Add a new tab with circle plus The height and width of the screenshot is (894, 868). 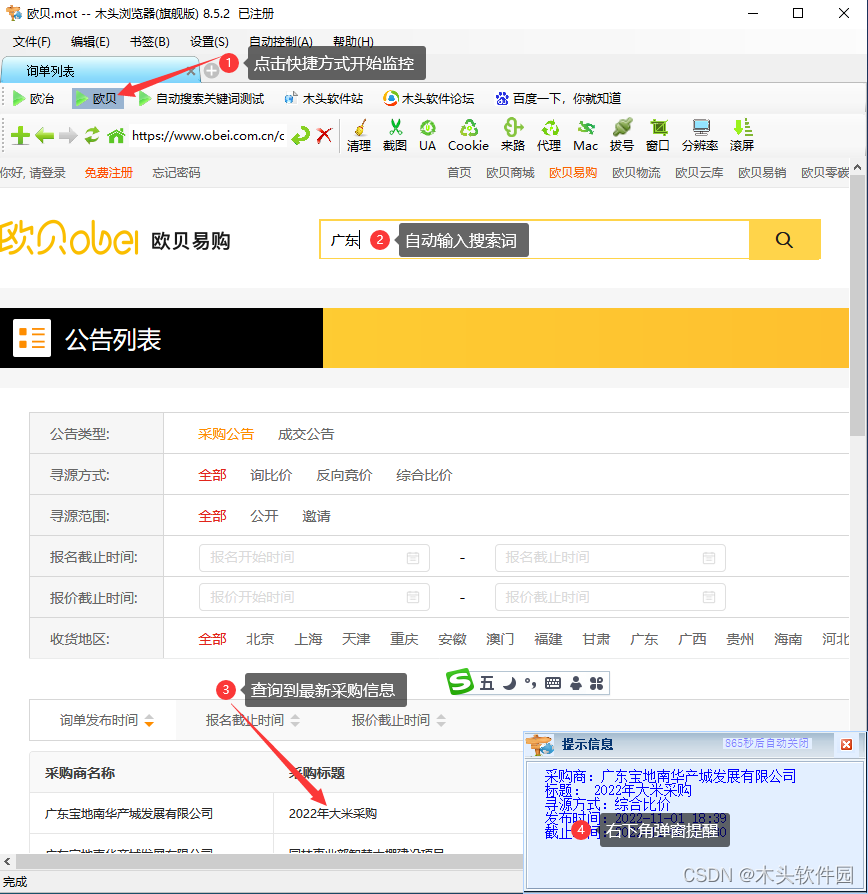pyautogui.click(x=212, y=71)
